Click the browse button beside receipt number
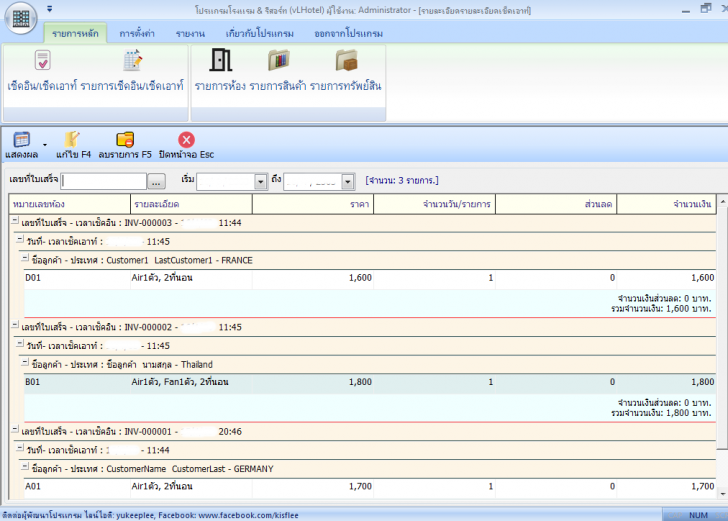The width and height of the screenshot is (728, 521). [157, 182]
